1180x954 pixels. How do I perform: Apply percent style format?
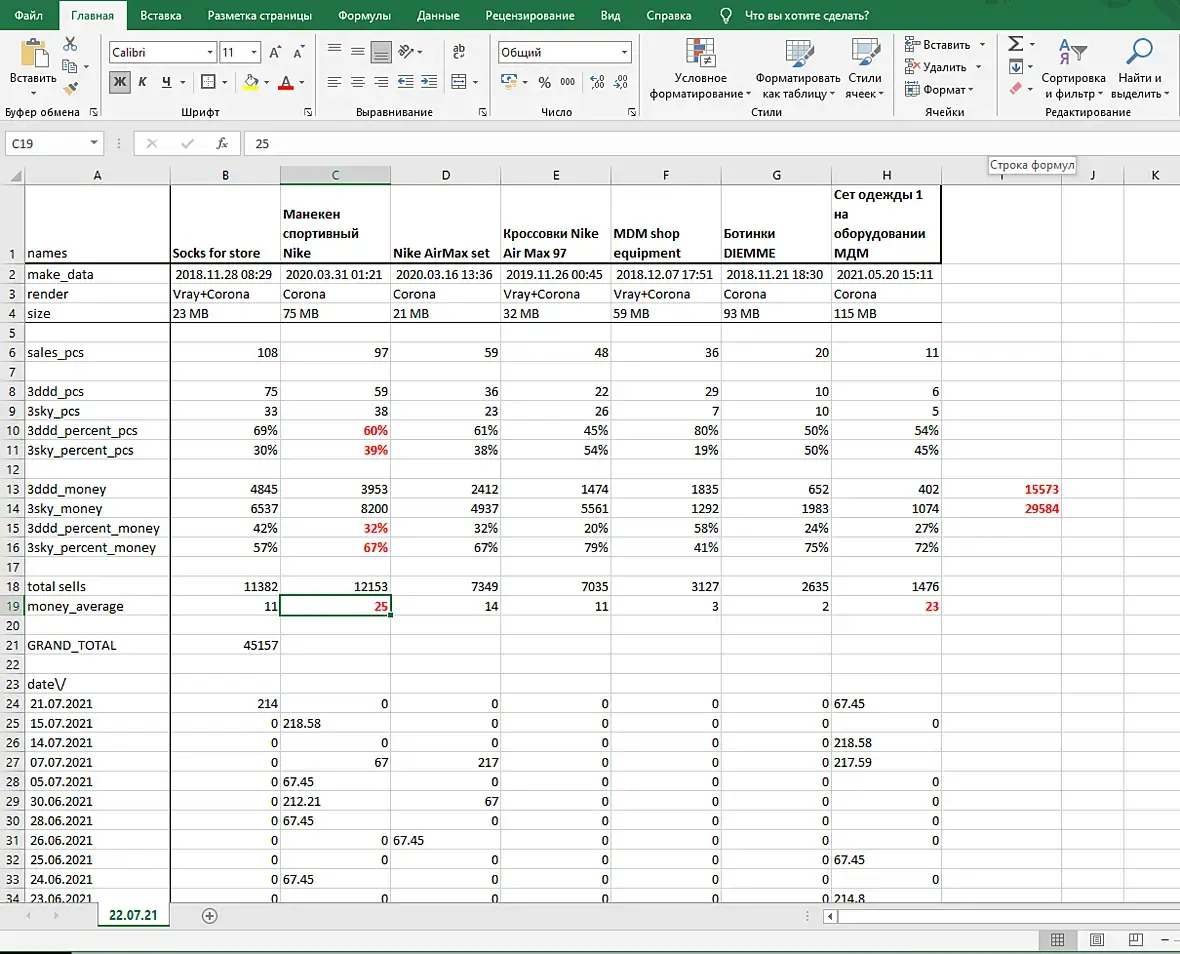(x=545, y=82)
